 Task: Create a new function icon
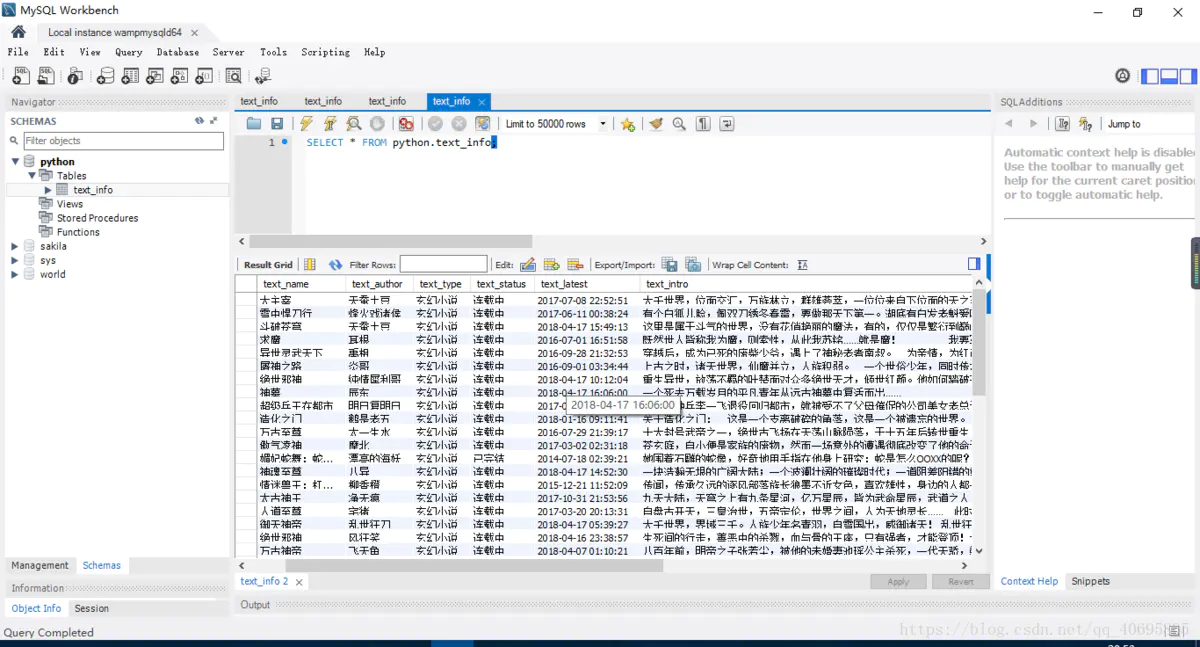pyautogui.click(x=205, y=76)
